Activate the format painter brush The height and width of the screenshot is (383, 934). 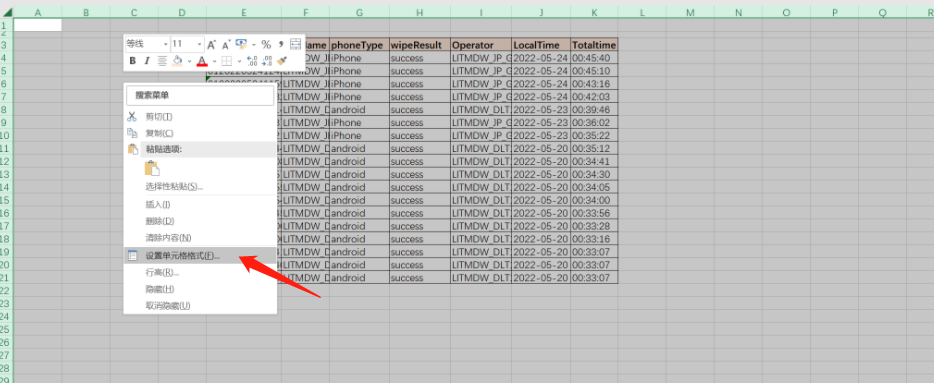pyautogui.click(x=282, y=61)
